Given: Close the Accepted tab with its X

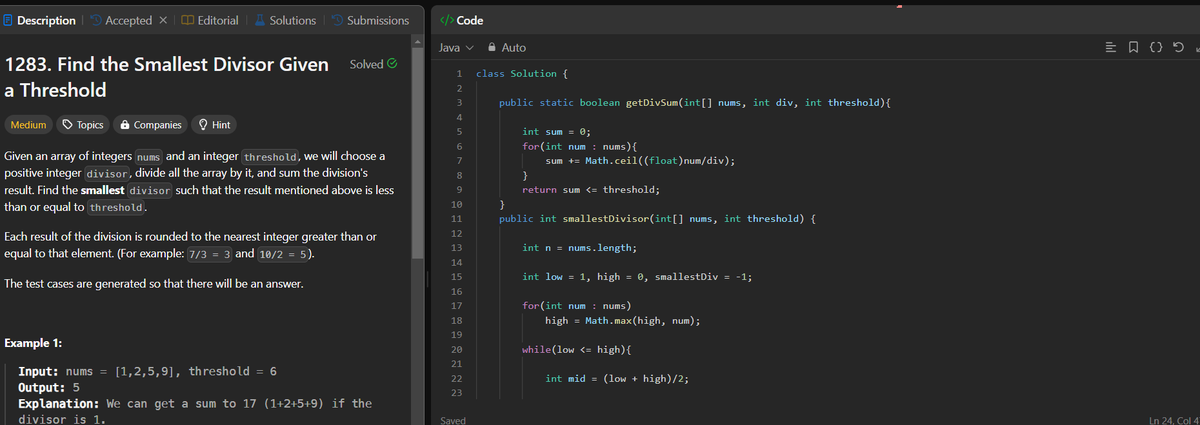Looking at the screenshot, I should click(x=164, y=20).
